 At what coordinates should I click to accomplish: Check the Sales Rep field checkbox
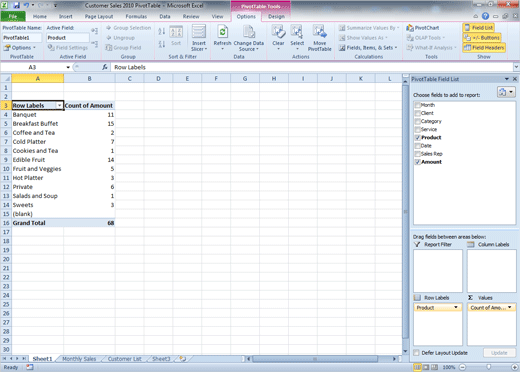417,154
